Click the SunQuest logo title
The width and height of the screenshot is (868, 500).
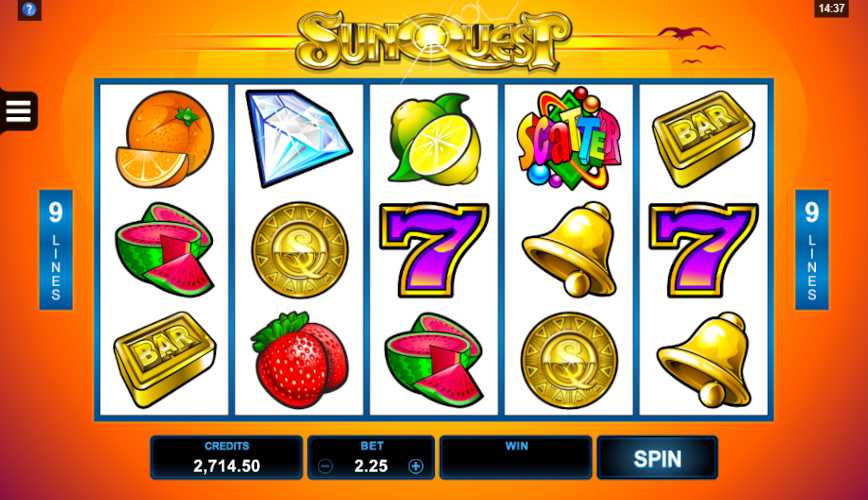coord(433,42)
